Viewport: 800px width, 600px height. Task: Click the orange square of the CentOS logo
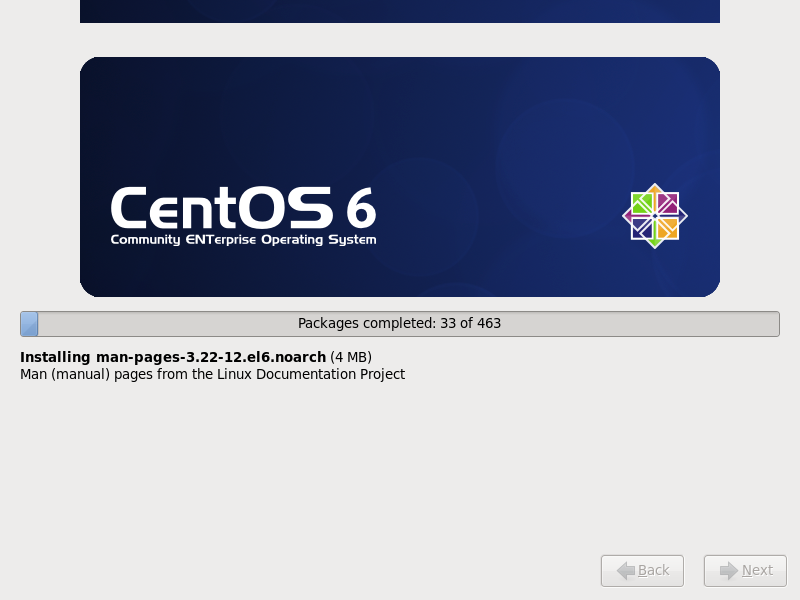coord(667,229)
